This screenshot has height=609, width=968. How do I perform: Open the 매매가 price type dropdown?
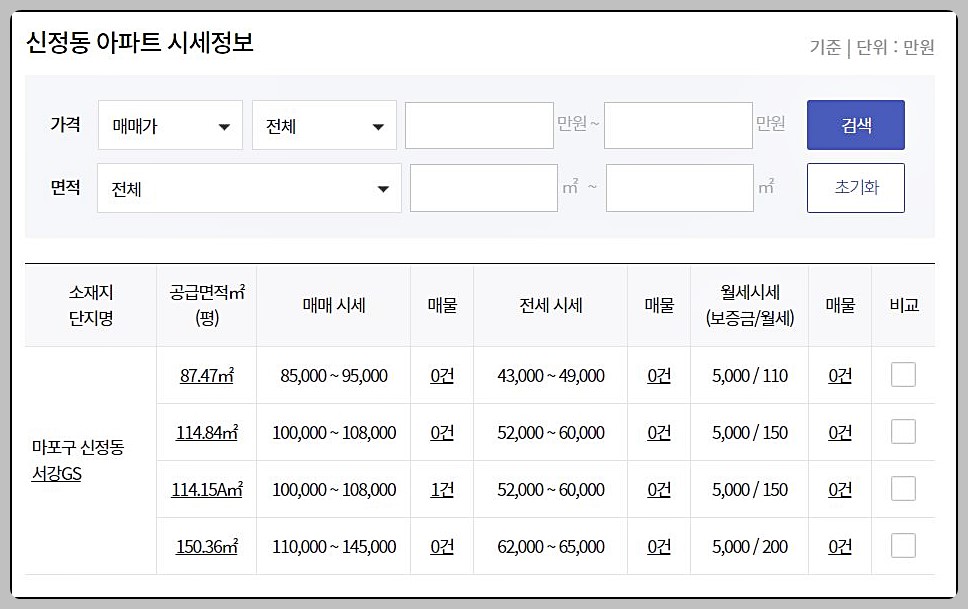click(x=170, y=125)
